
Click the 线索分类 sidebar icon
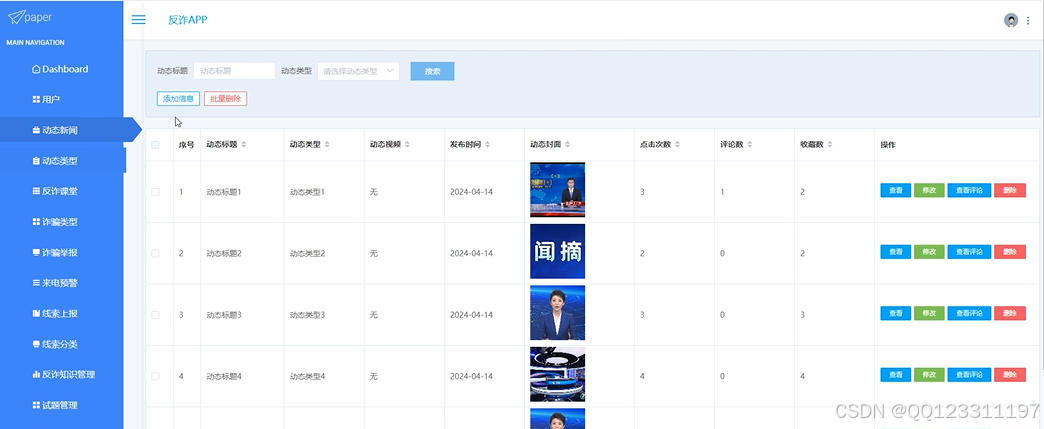coord(36,344)
